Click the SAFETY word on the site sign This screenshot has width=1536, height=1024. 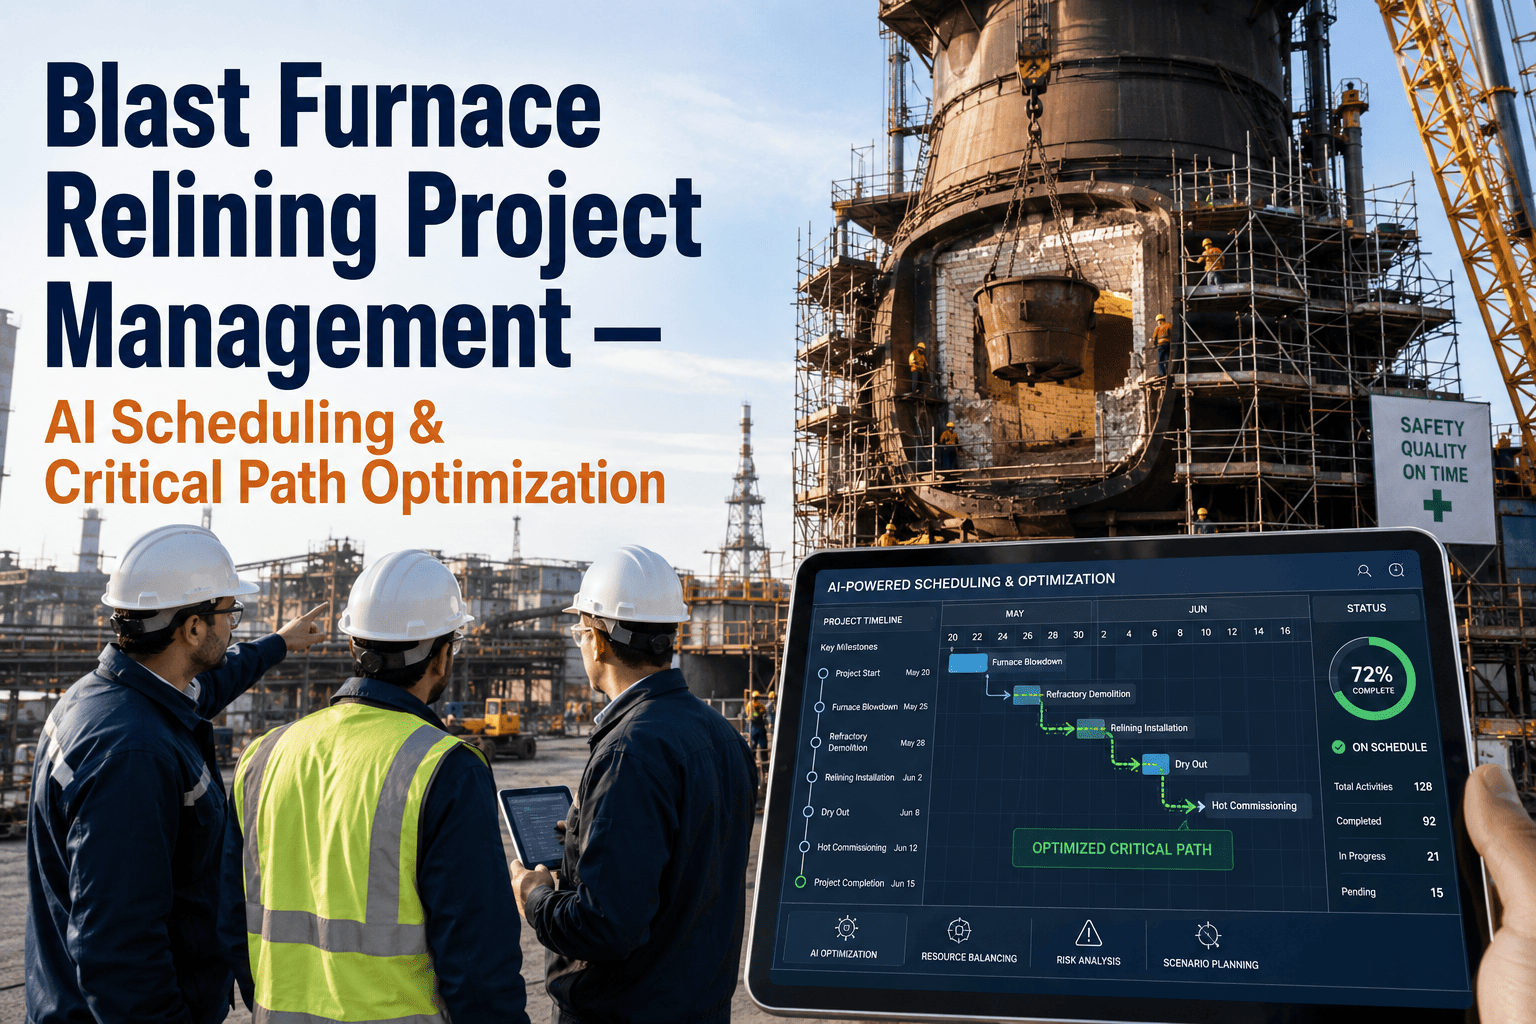1432,426
